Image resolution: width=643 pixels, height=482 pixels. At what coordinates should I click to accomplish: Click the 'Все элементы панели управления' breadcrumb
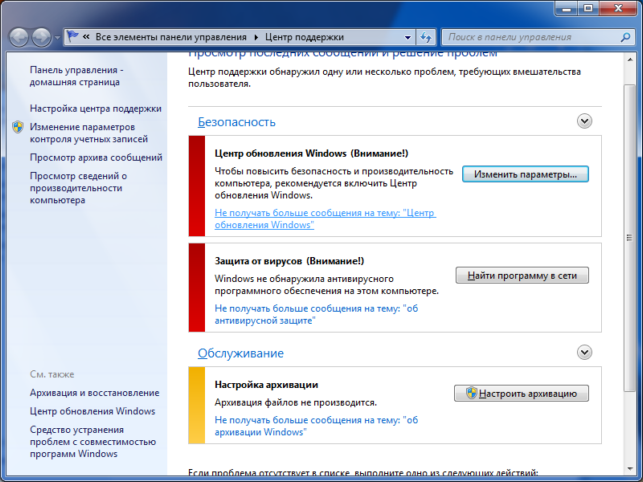171,37
